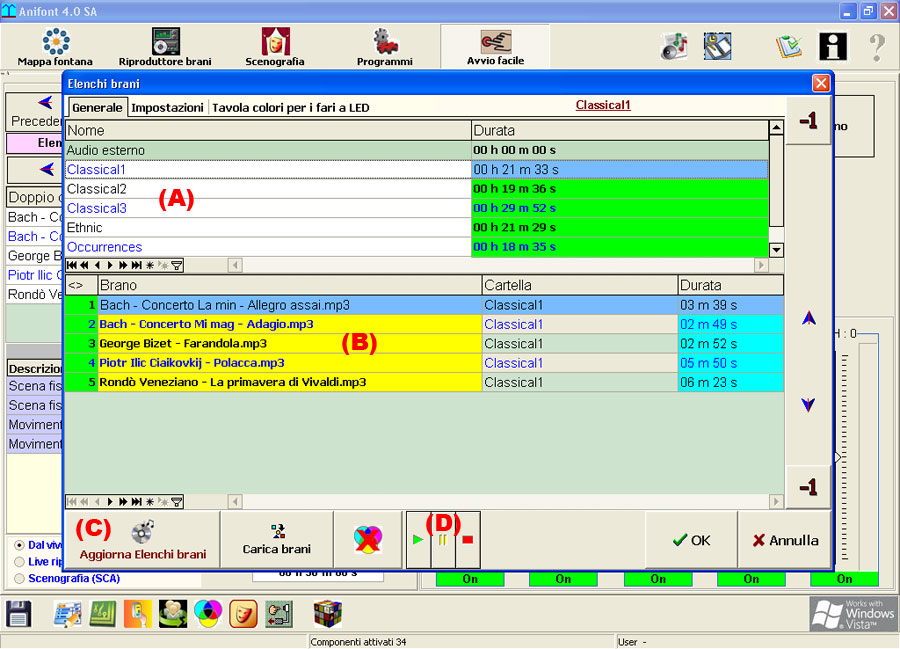Click insert asterisk in playlist list navigator
900x649 pixels.
[x=150, y=265]
